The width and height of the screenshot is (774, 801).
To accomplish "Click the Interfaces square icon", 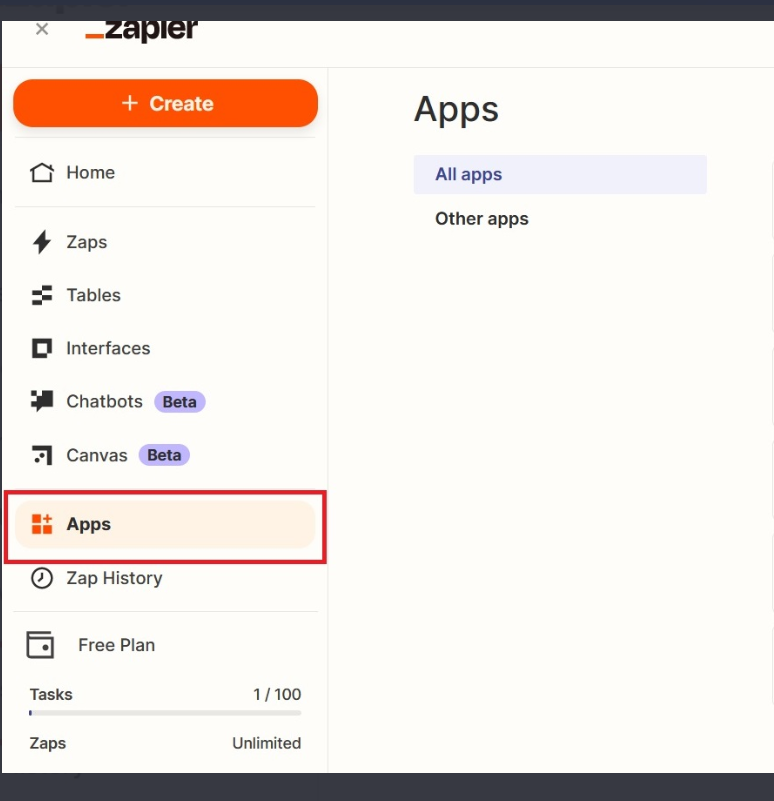I will point(41,349).
